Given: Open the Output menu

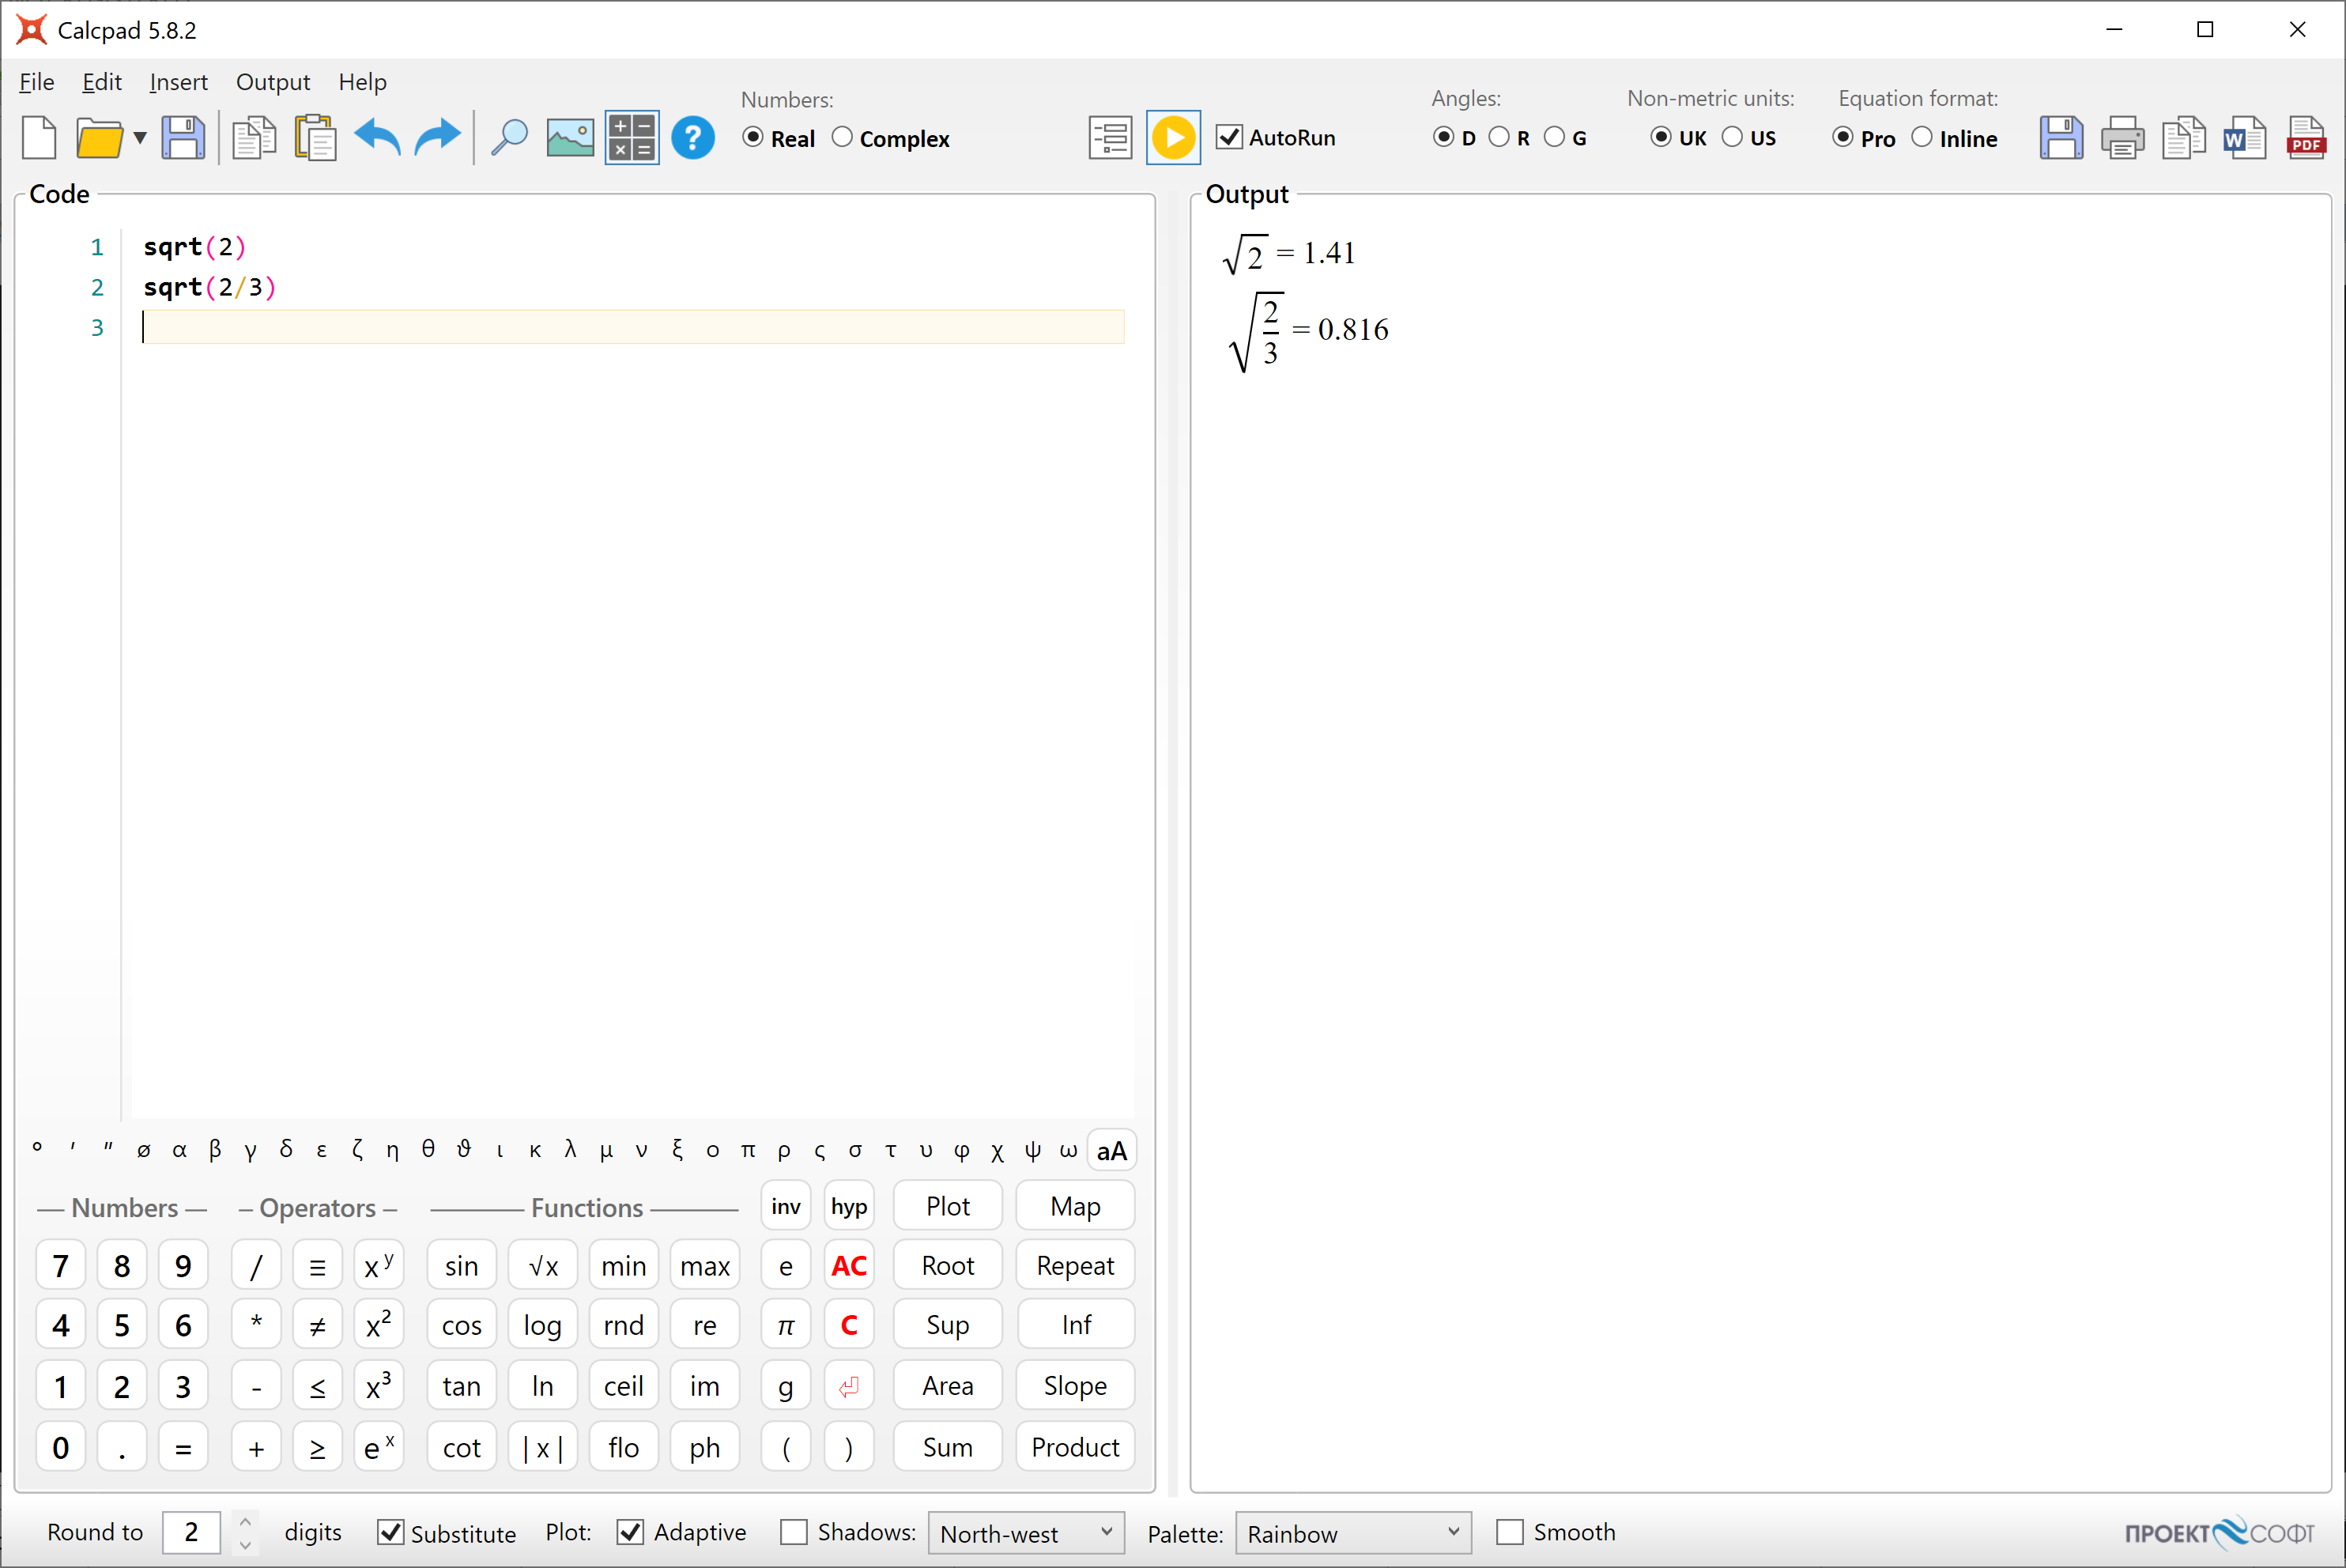Looking at the screenshot, I should pyautogui.click(x=273, y=82).
